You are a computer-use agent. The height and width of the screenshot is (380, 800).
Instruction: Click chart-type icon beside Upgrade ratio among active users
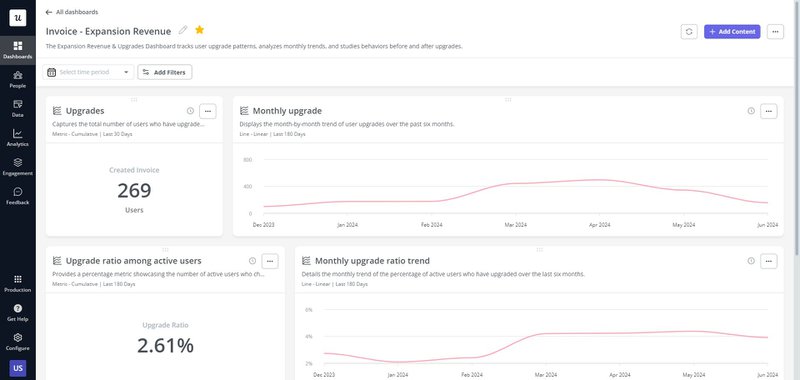click(x=57, y=261)
